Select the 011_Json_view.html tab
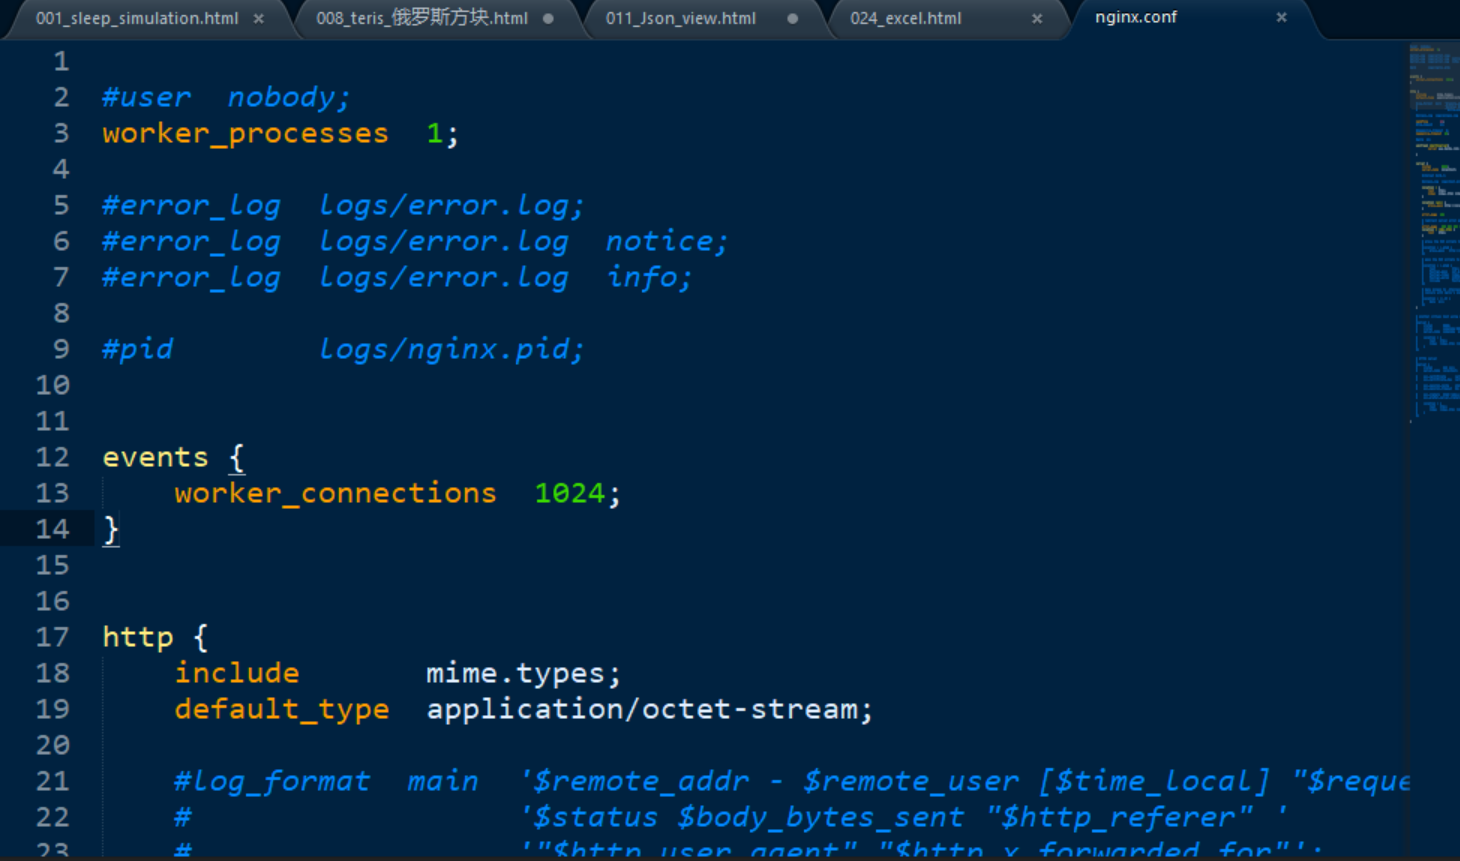 (x=680, y=18)
